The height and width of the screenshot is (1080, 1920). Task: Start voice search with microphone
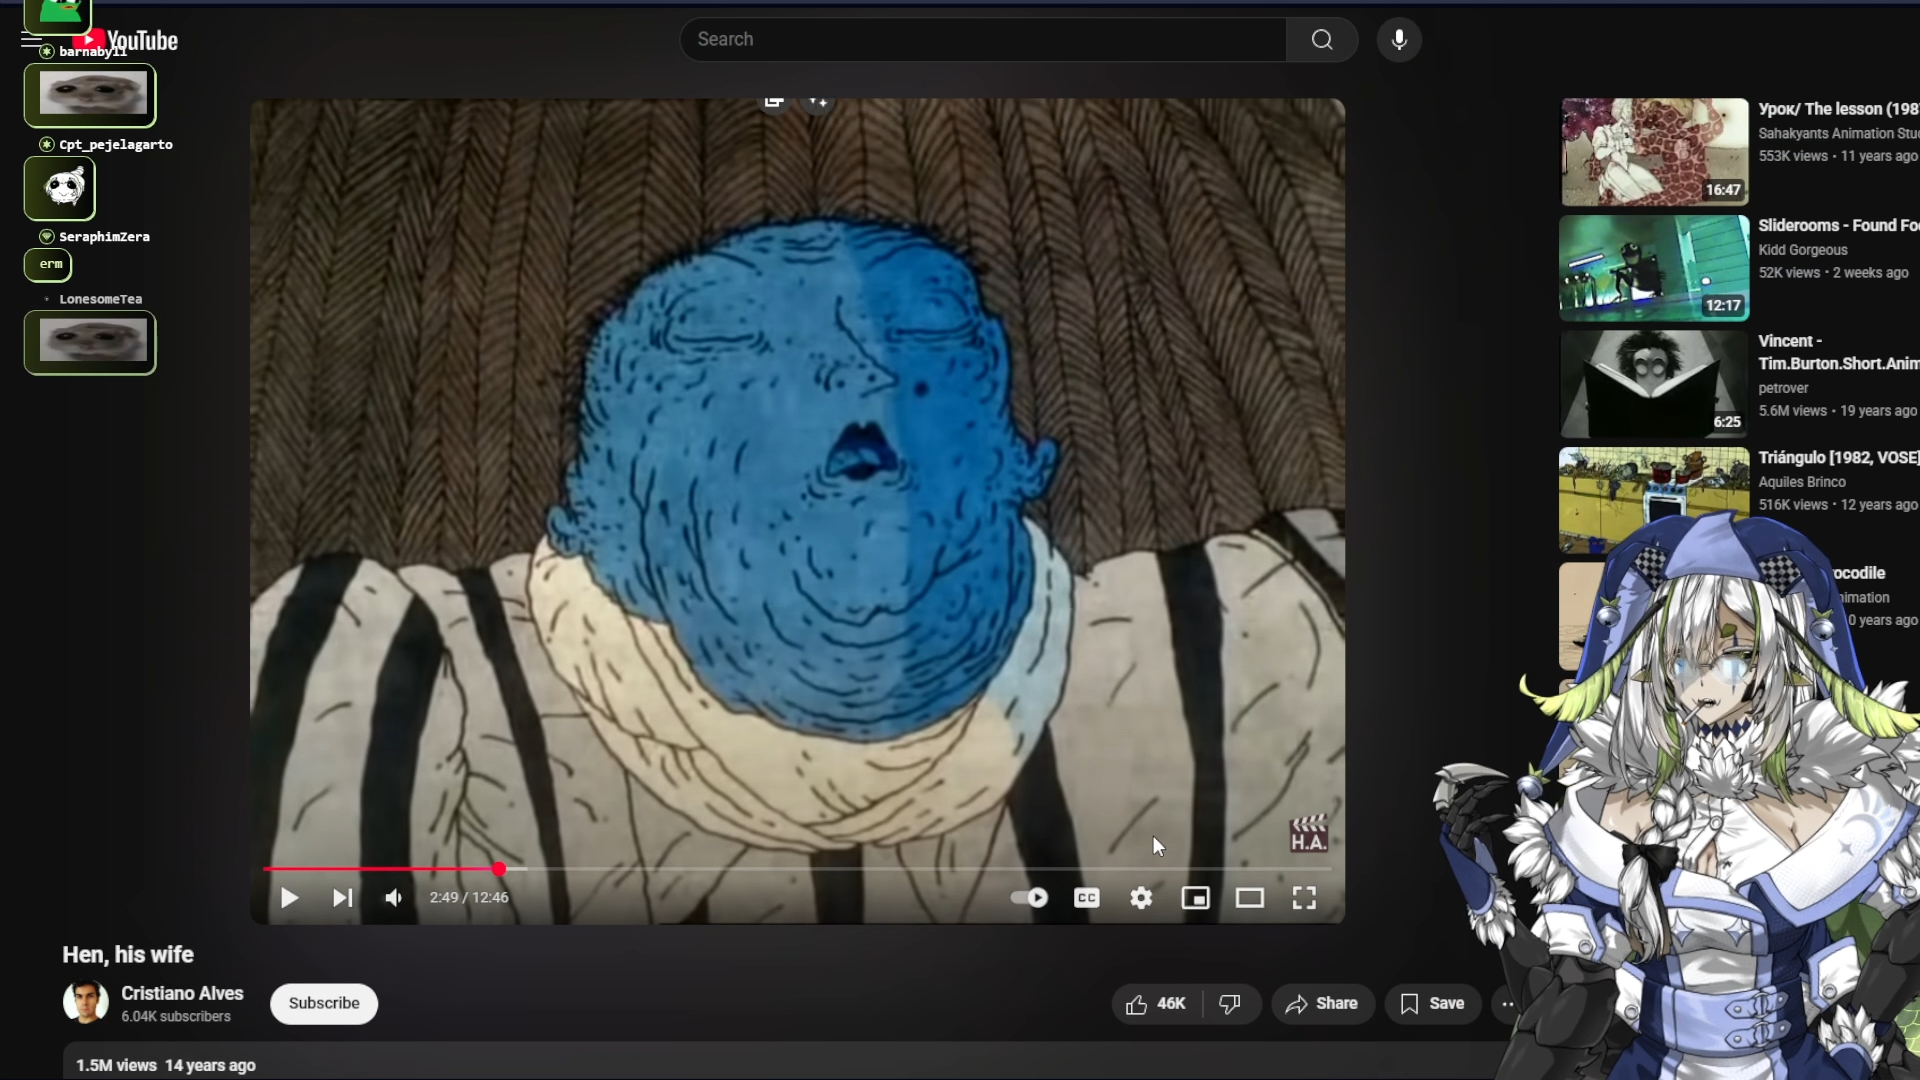click(1399, 40)
